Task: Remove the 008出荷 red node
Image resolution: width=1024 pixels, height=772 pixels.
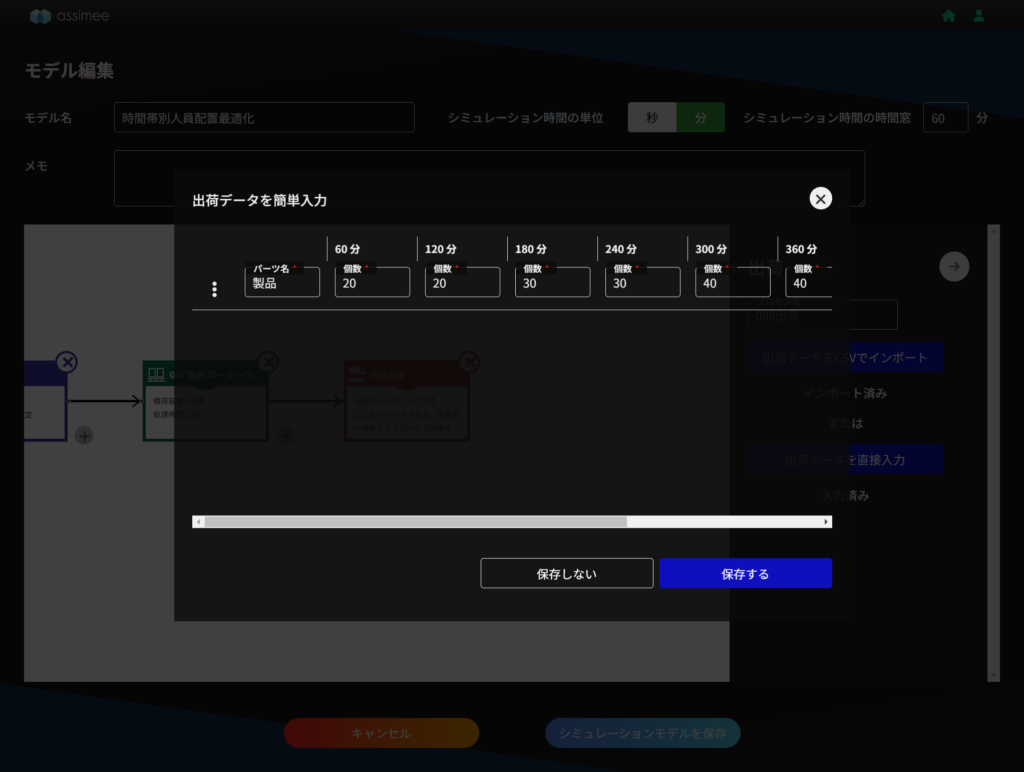Action: coord(470,362)
